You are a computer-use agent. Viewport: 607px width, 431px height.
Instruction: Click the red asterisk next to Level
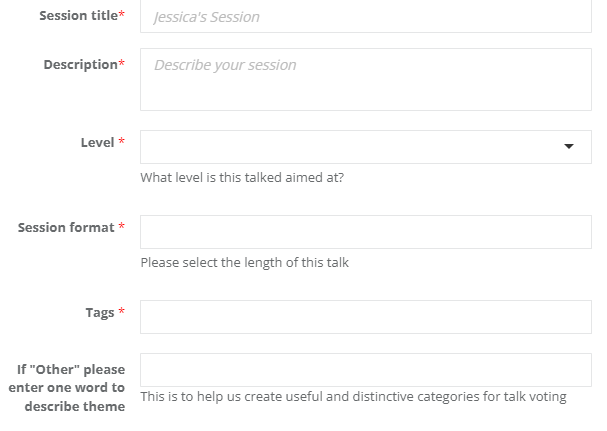click(x=122, y=141)
